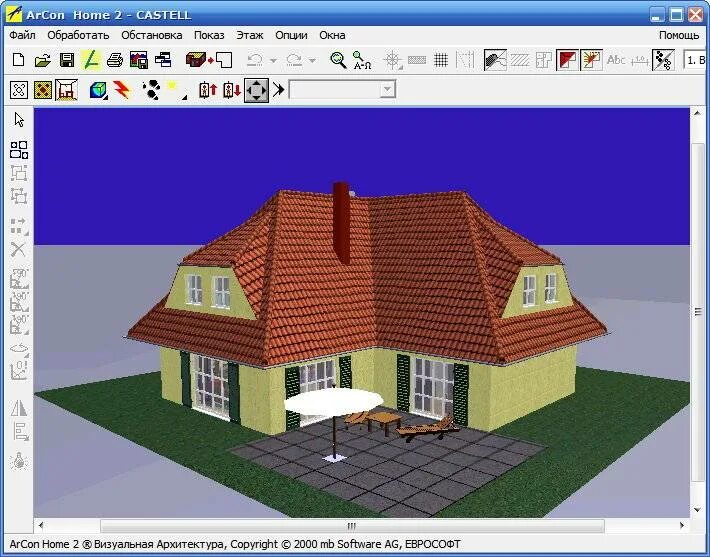
Task: Save project using the floppy disk icon
Action: coord(67,60)
